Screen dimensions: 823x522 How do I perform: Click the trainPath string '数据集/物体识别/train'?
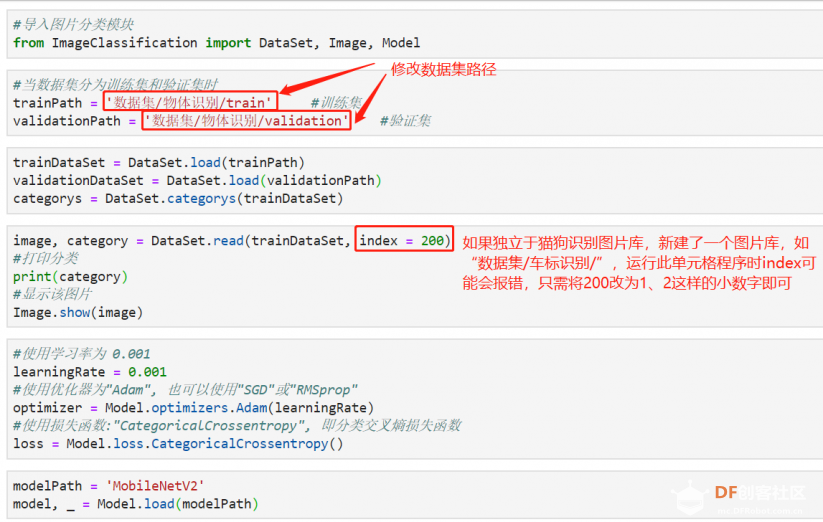[190, 102]
